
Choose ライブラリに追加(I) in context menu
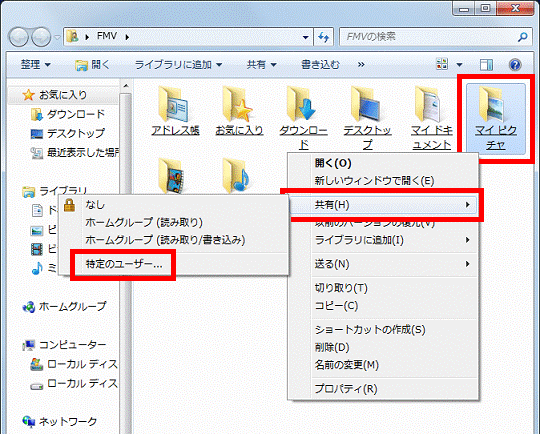383,240
